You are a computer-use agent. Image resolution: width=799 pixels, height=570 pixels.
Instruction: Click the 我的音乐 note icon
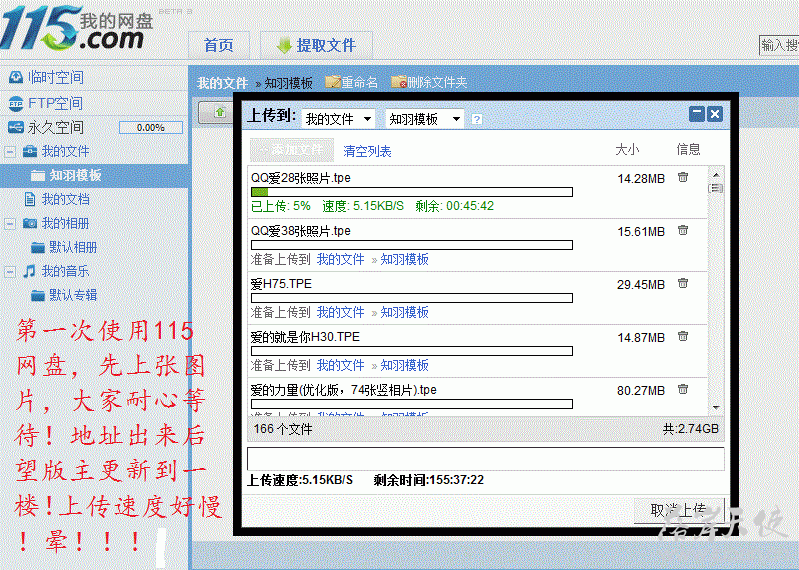[30, 271]
